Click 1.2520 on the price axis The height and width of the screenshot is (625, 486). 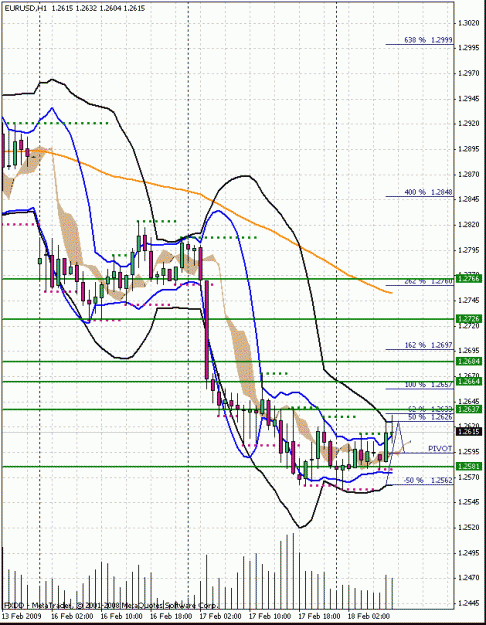tap(469, 527)
